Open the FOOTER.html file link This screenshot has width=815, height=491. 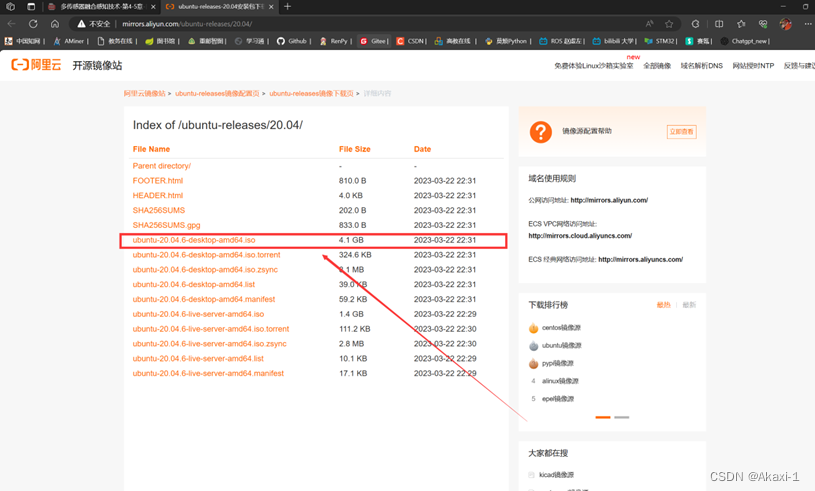point(157,181)
